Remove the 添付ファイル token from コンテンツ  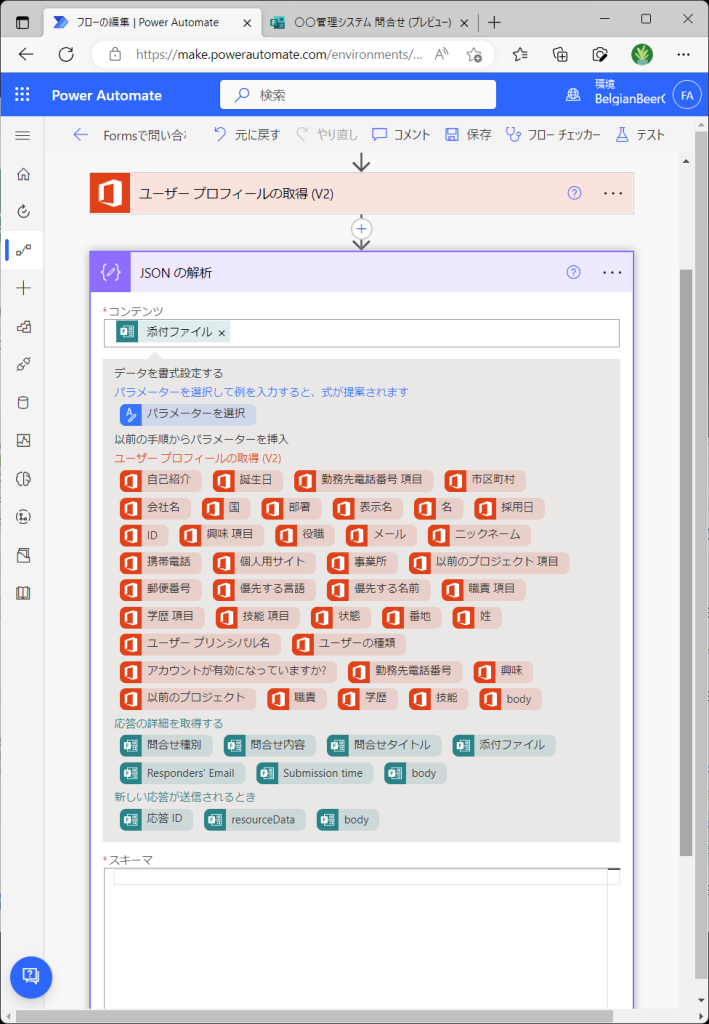pyautogui.click(x=222, y=333)
